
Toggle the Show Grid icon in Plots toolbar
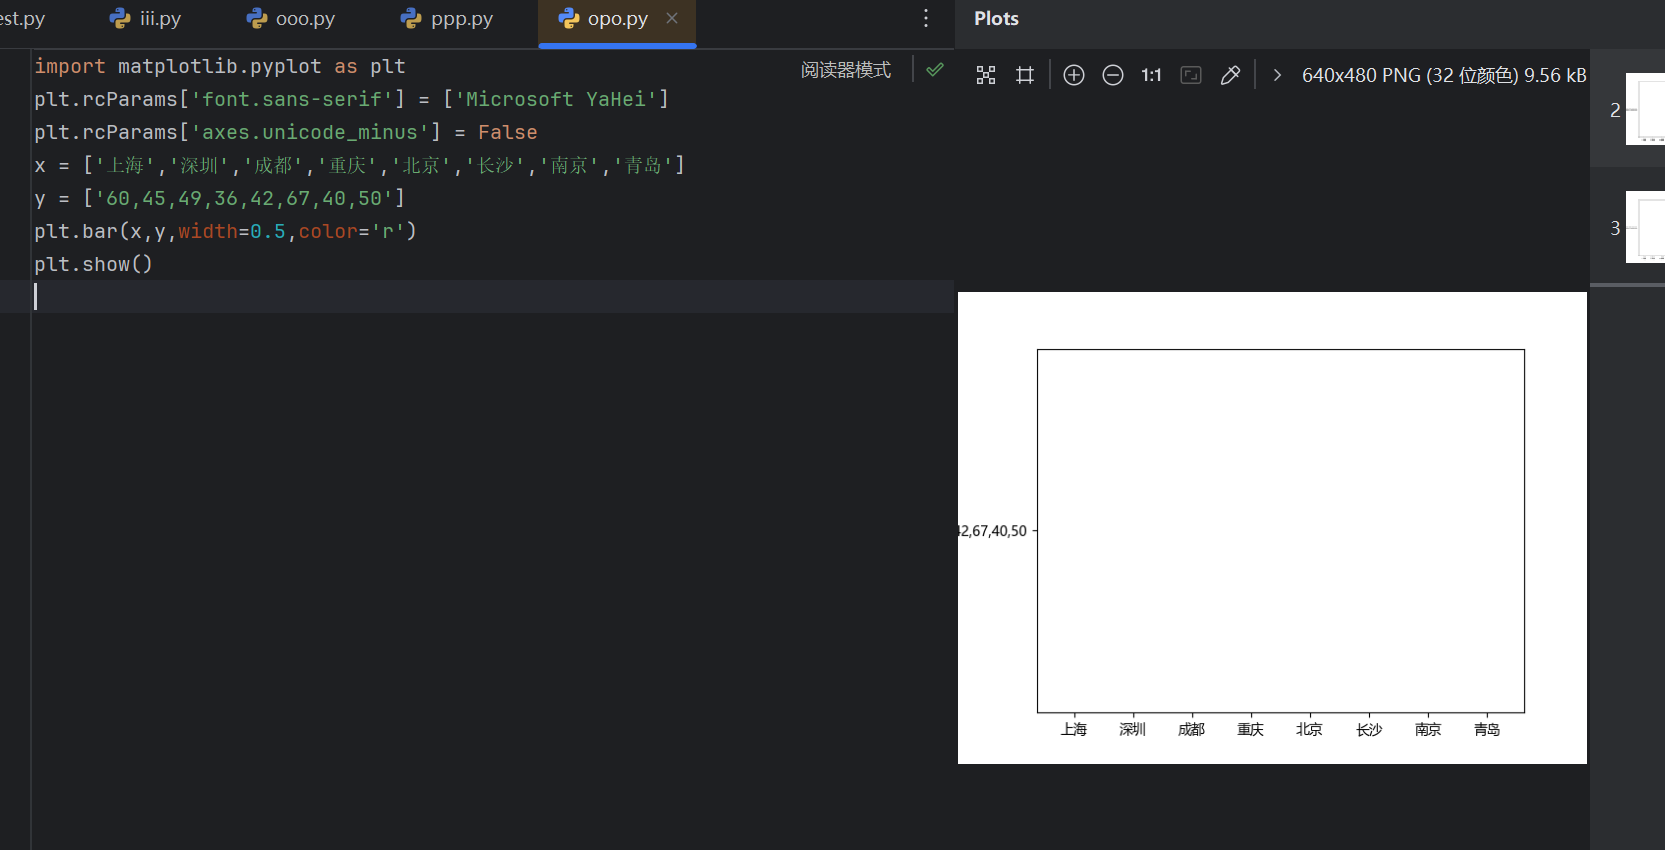(x=1025, y=75)
